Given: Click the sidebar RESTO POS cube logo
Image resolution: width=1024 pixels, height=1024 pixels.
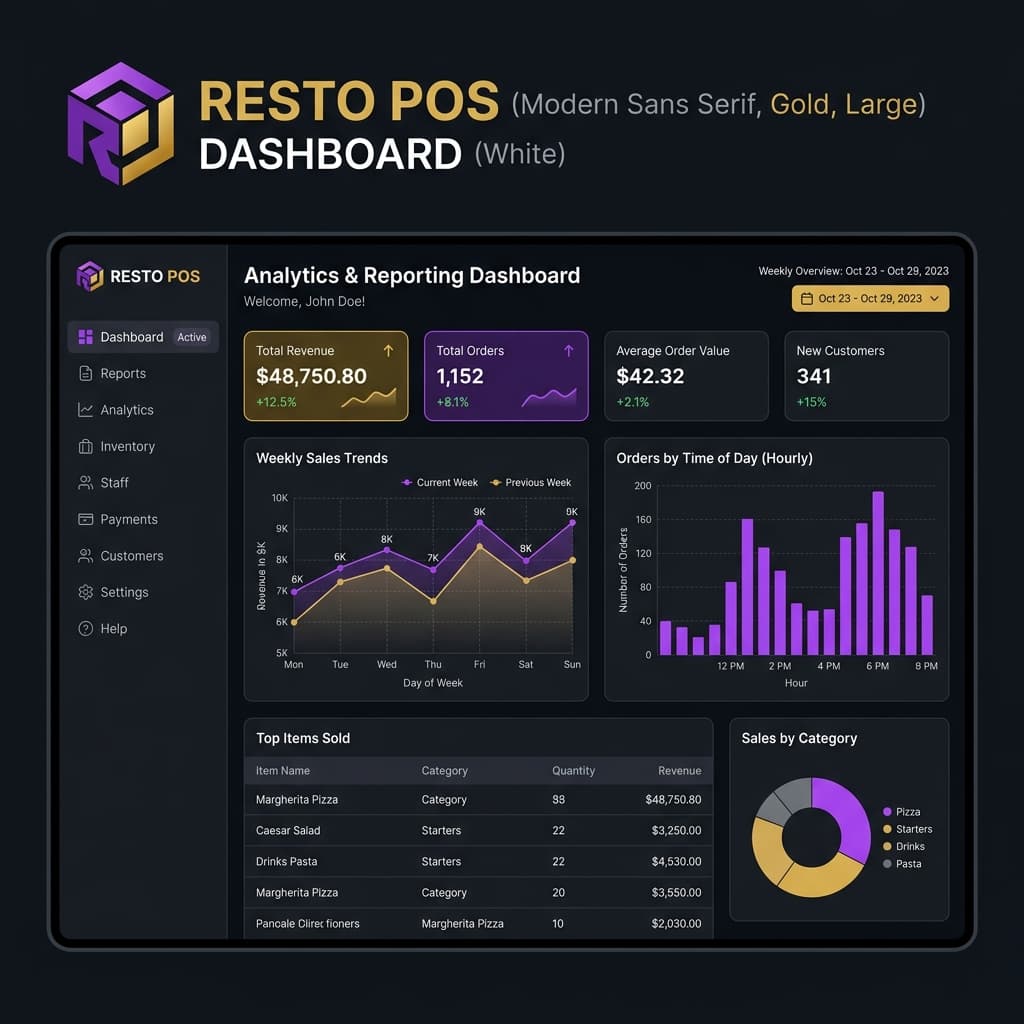Looking at the screenshot, I should pyautogui.click(x=90, y=276).
